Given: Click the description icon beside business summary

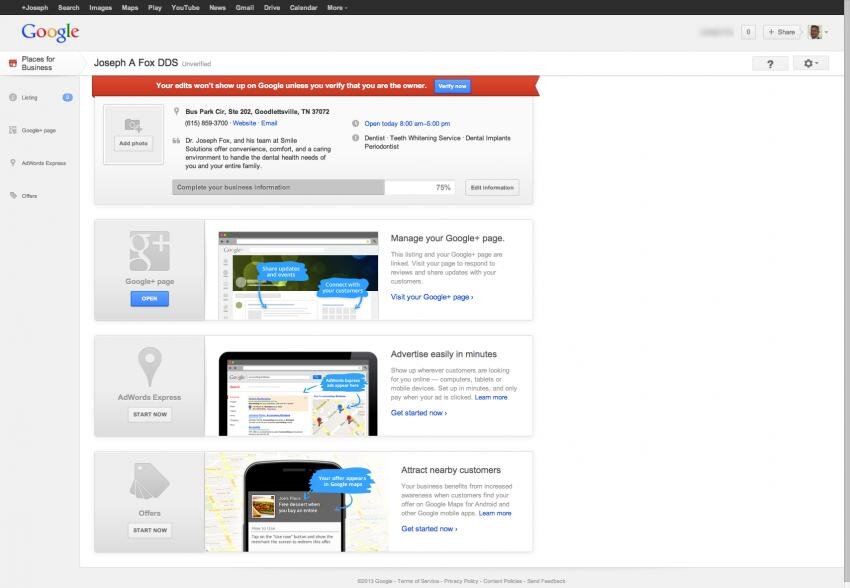Looking at the screenshot, I should [176, 140].
